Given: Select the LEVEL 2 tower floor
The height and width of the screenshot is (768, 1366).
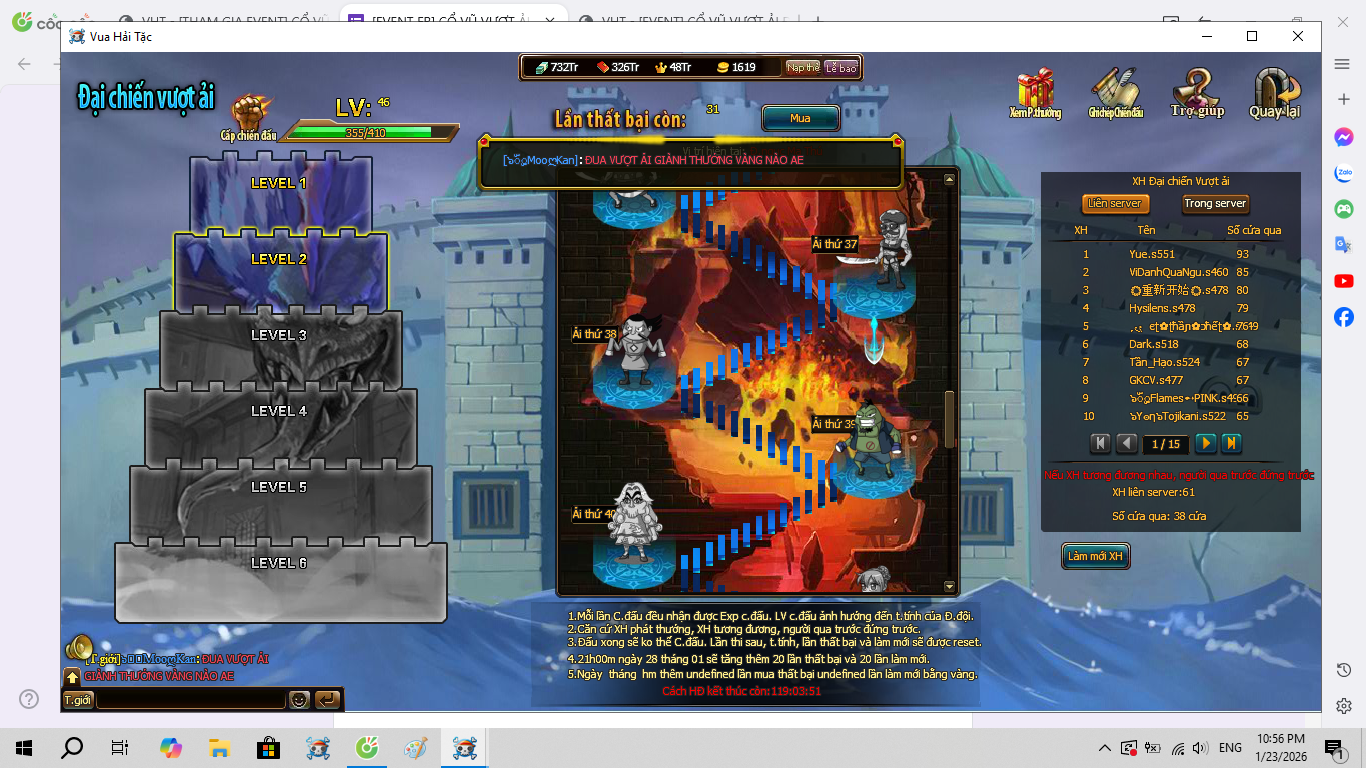Looking at the screenshot, I should pos(280,270).
